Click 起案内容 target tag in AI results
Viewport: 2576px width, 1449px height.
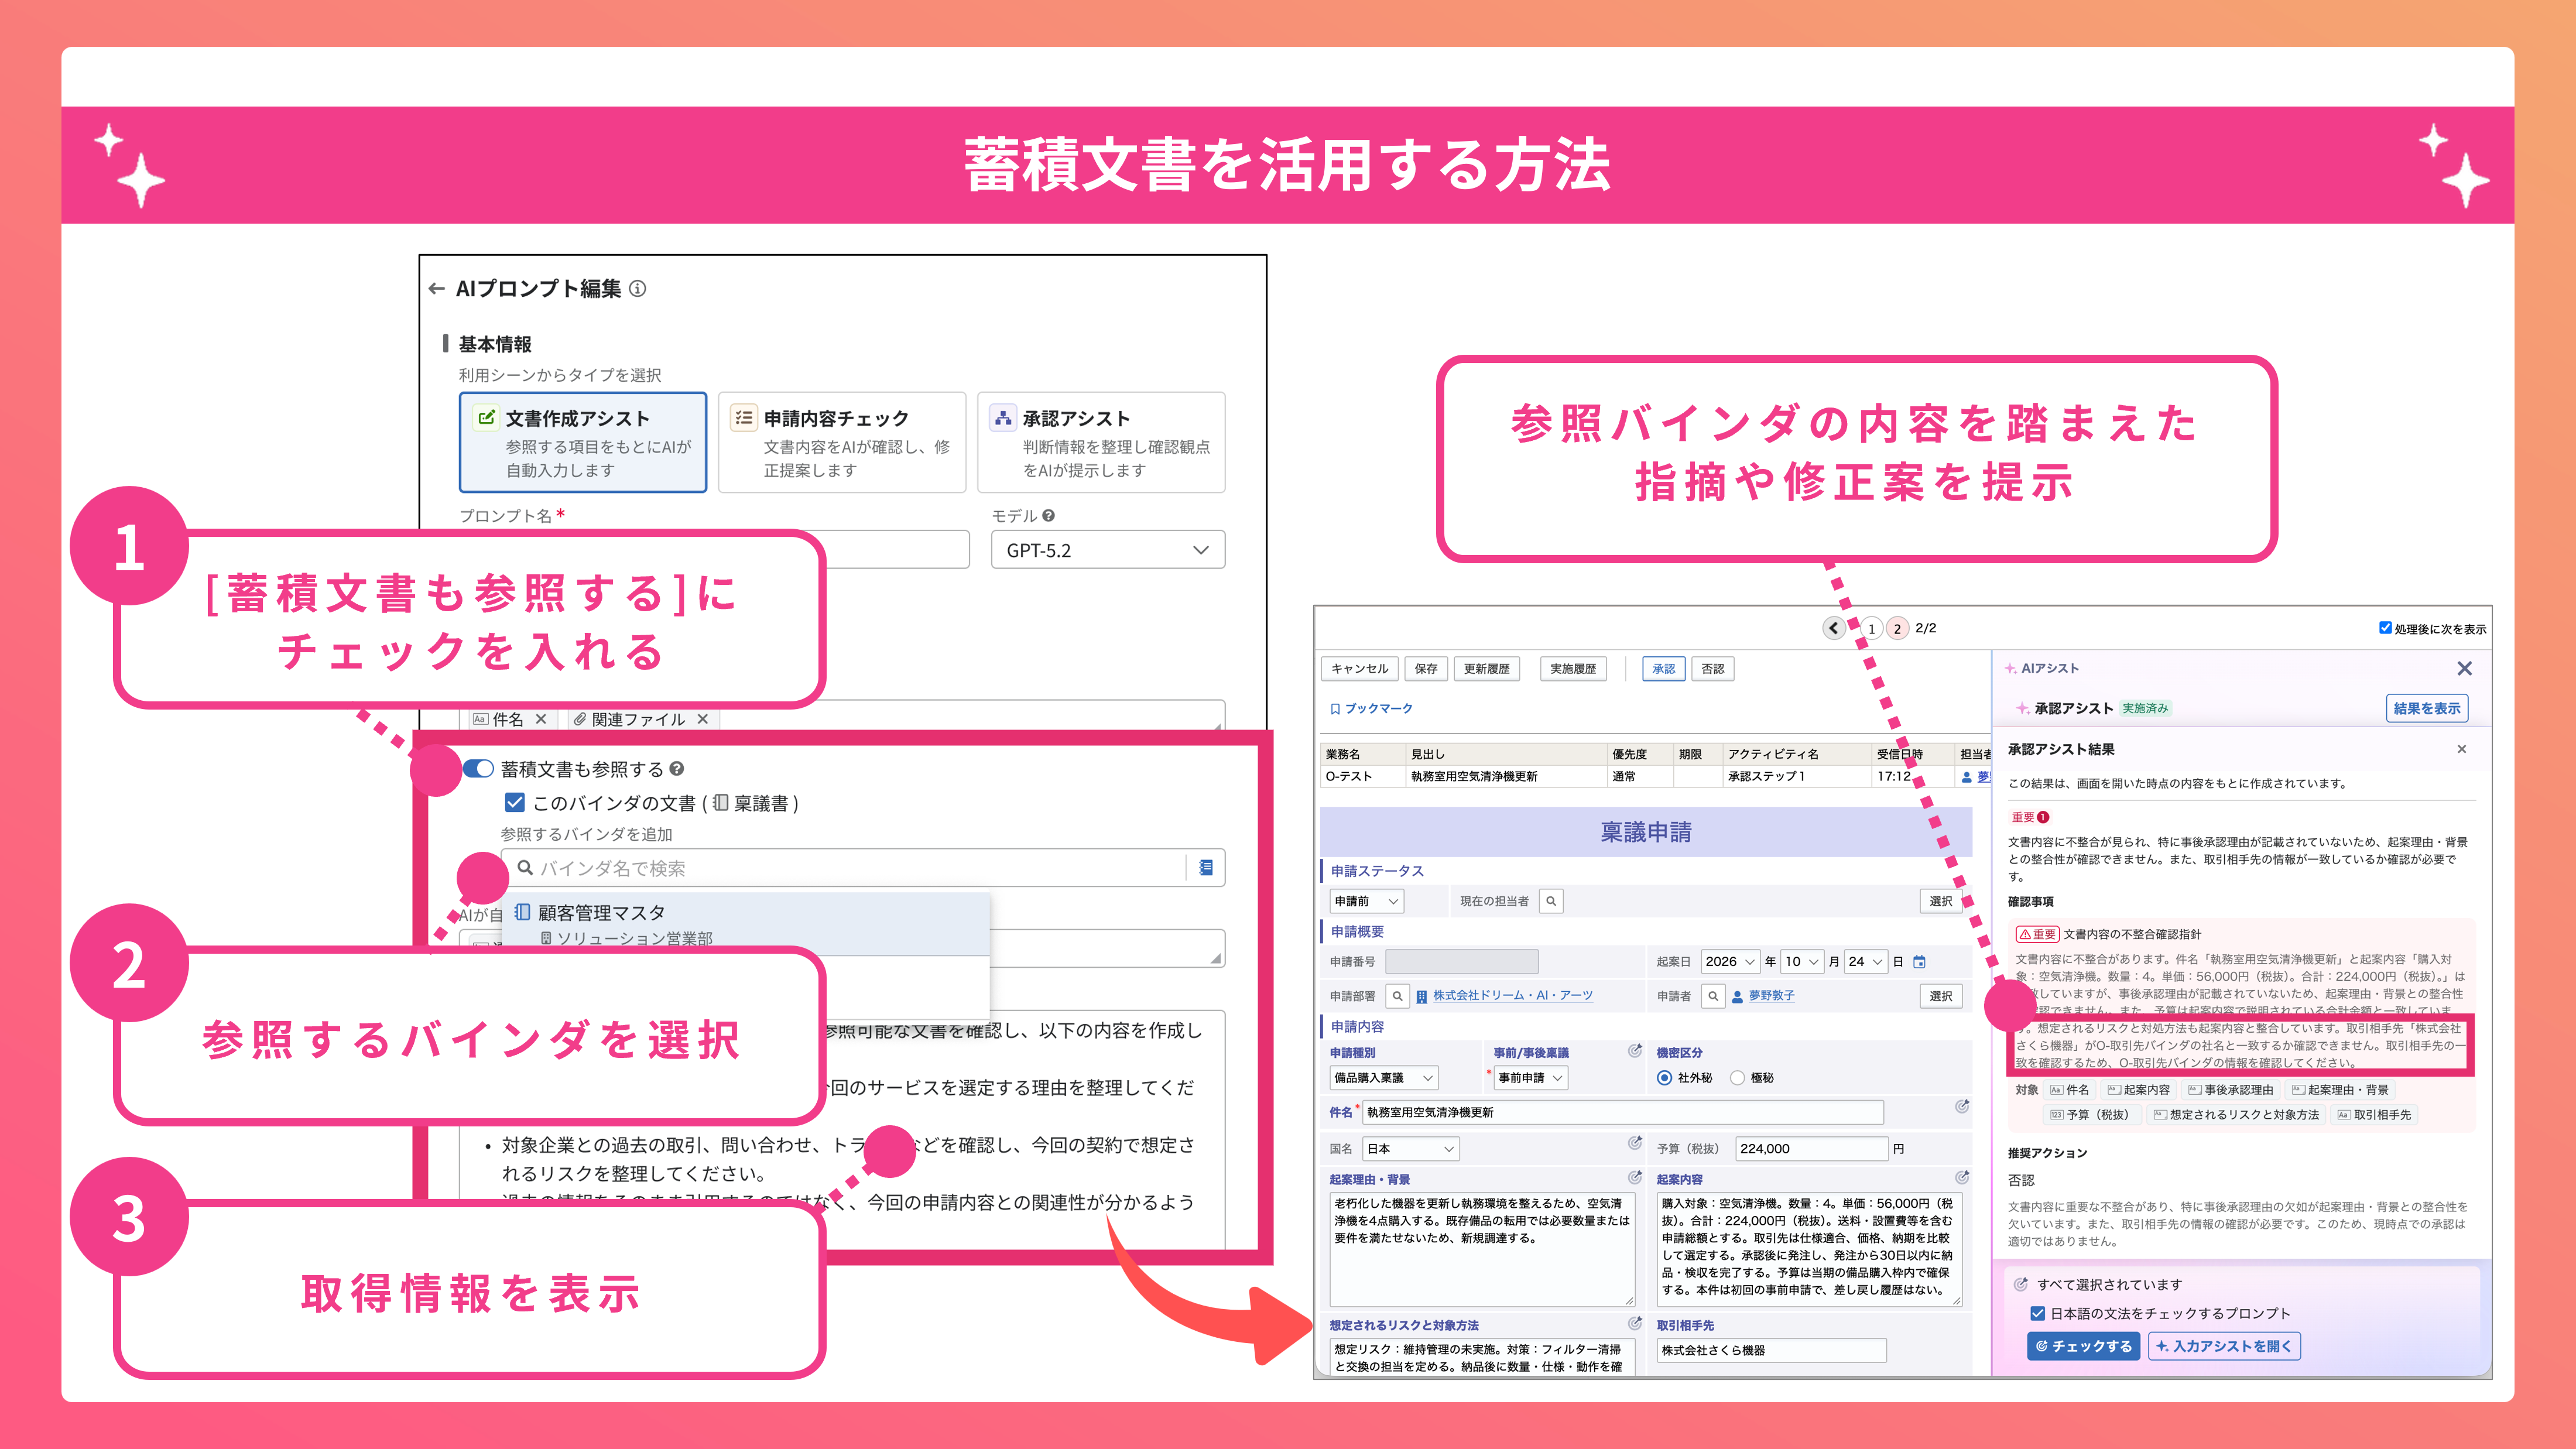tap(2138, 1090)
